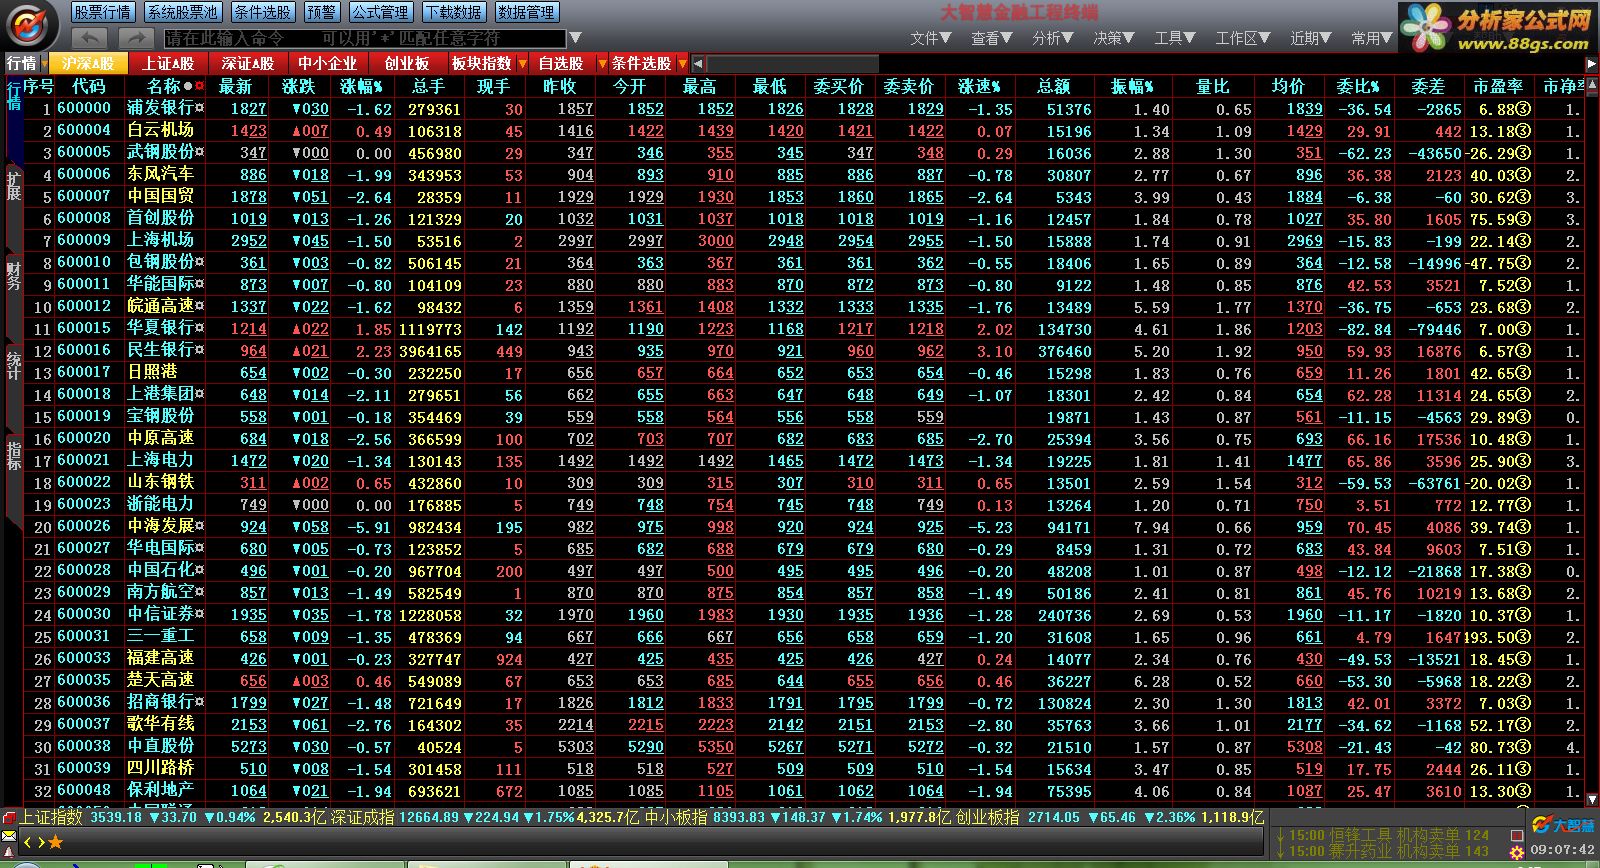Open the 近期 menu
Image resolution: width=1600 pixels, height=868 pixels.
point(1310,38)
